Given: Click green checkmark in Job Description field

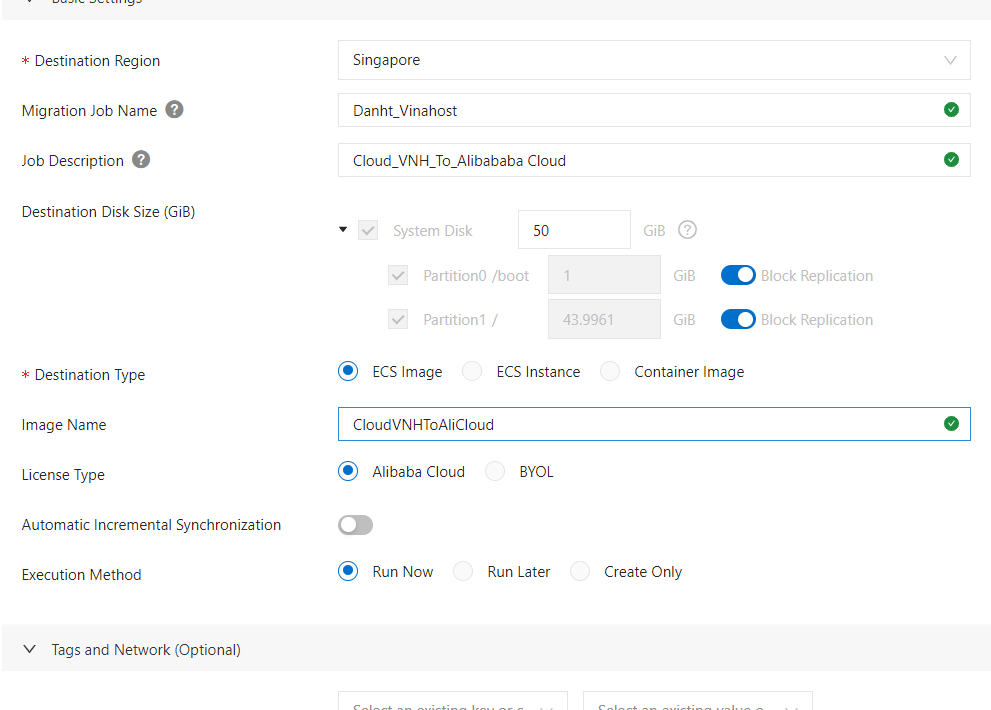Looking at the screenshot, I should click(x=951, y=160).
